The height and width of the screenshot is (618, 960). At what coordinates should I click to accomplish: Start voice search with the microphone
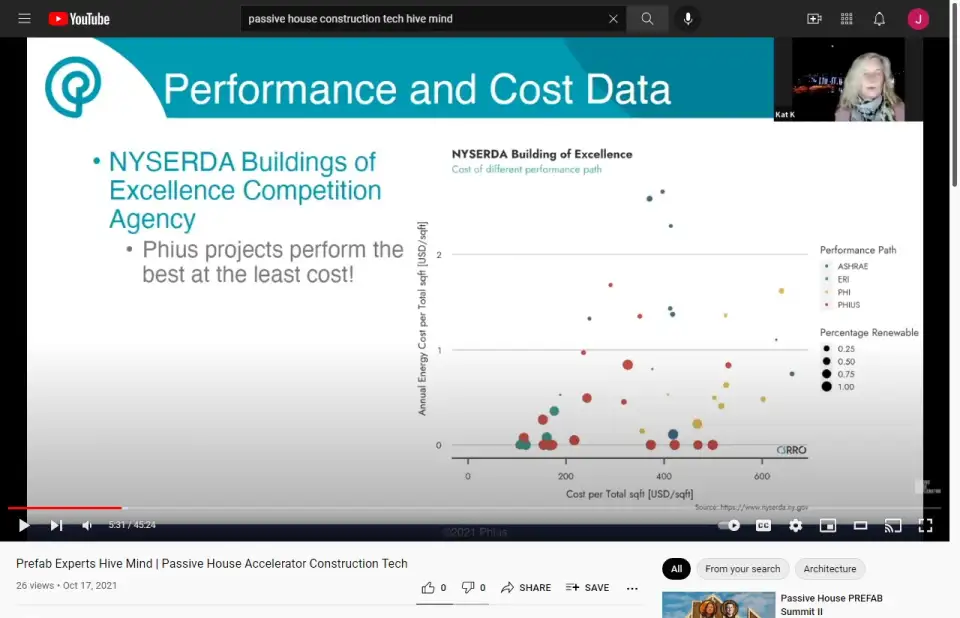click(x=688, y=19)
